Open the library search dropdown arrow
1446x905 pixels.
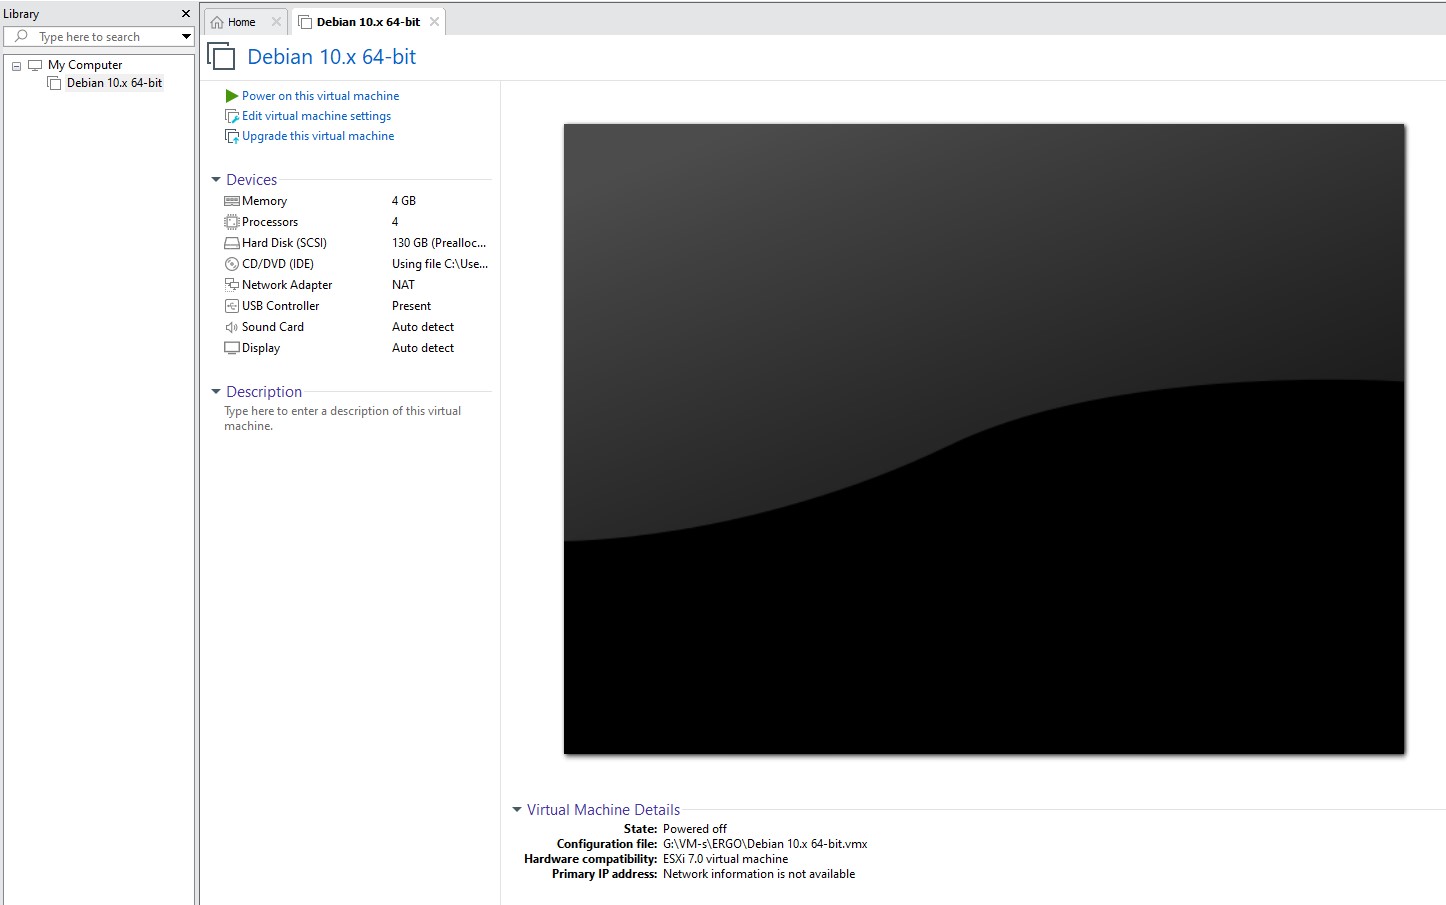pos(186,37)
